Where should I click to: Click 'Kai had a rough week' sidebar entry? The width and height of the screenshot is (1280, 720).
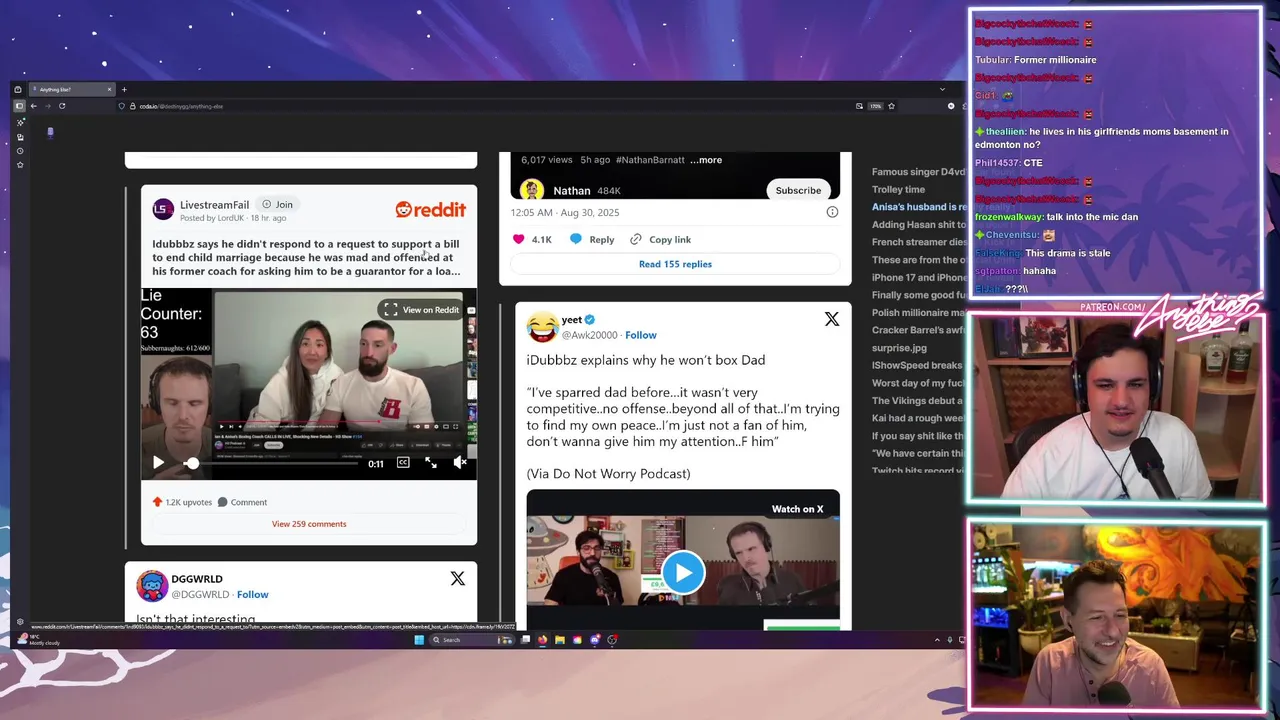point(919,418)
